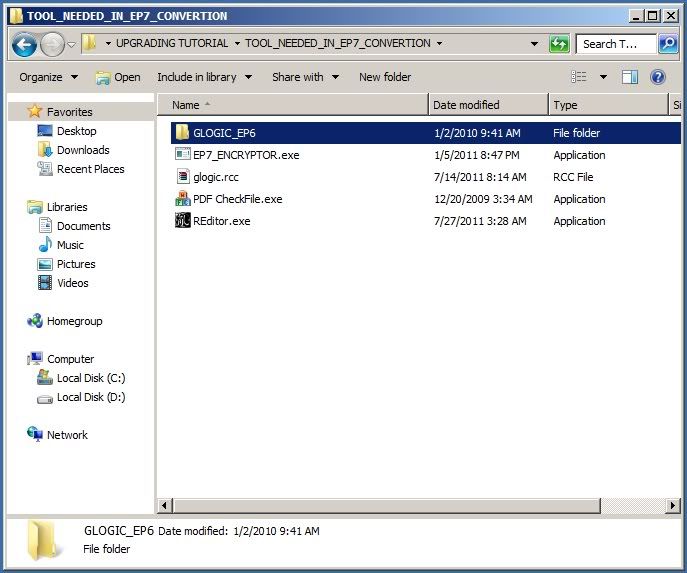The image size is (687, 573).
Task: Click the Open toolbar button
Action: pyautogui.click(x=118, y=77)
